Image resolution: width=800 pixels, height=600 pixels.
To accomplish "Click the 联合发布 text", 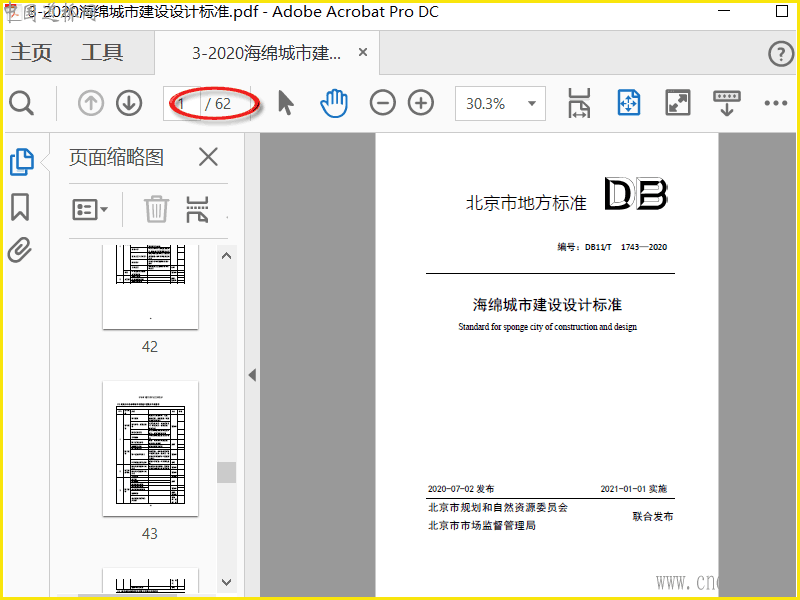I will pos(653,516).
